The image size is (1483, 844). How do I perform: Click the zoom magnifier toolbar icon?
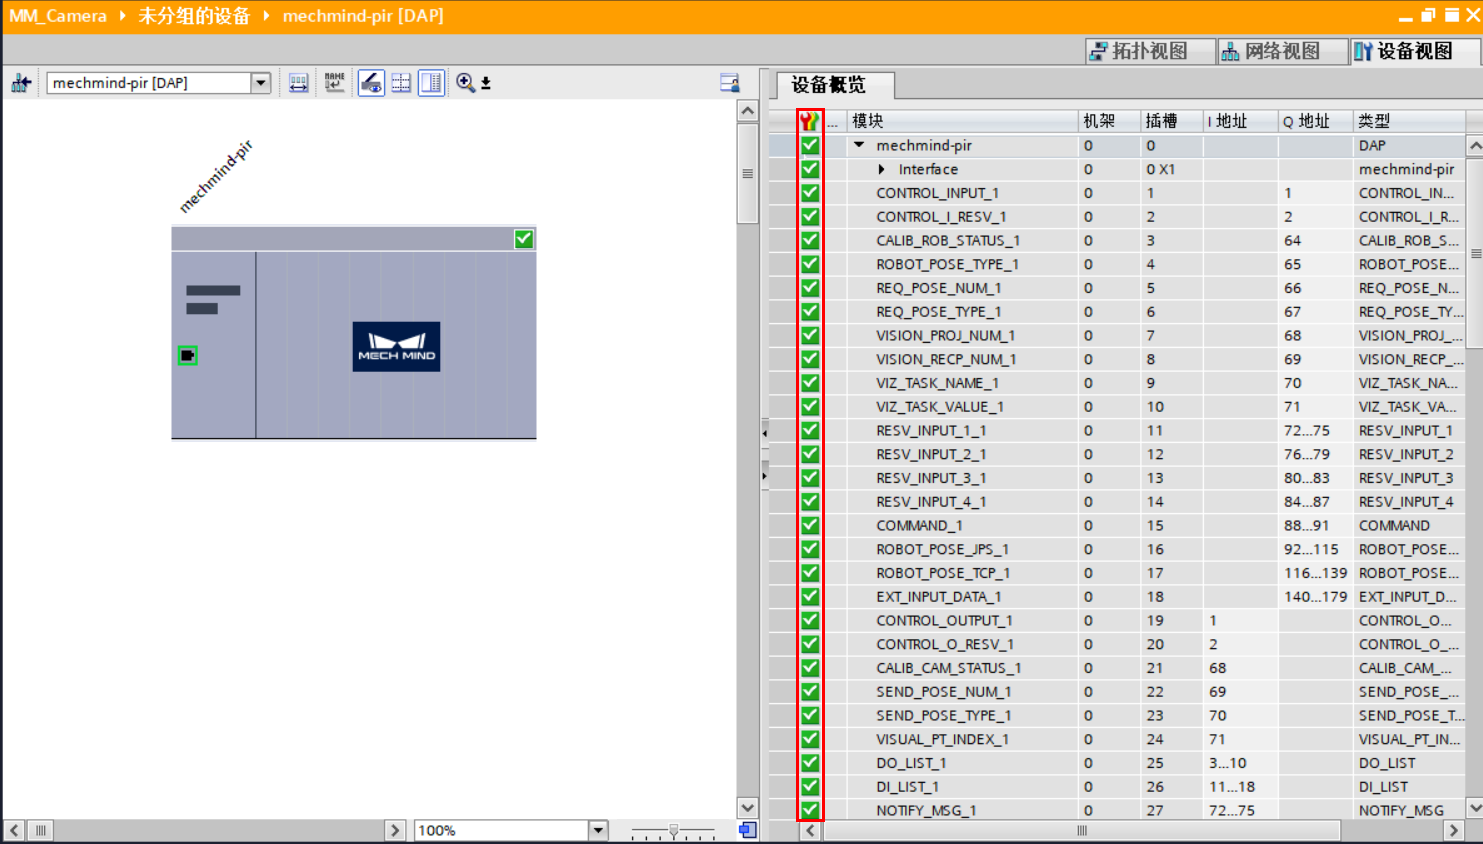[x=465, y=83]
